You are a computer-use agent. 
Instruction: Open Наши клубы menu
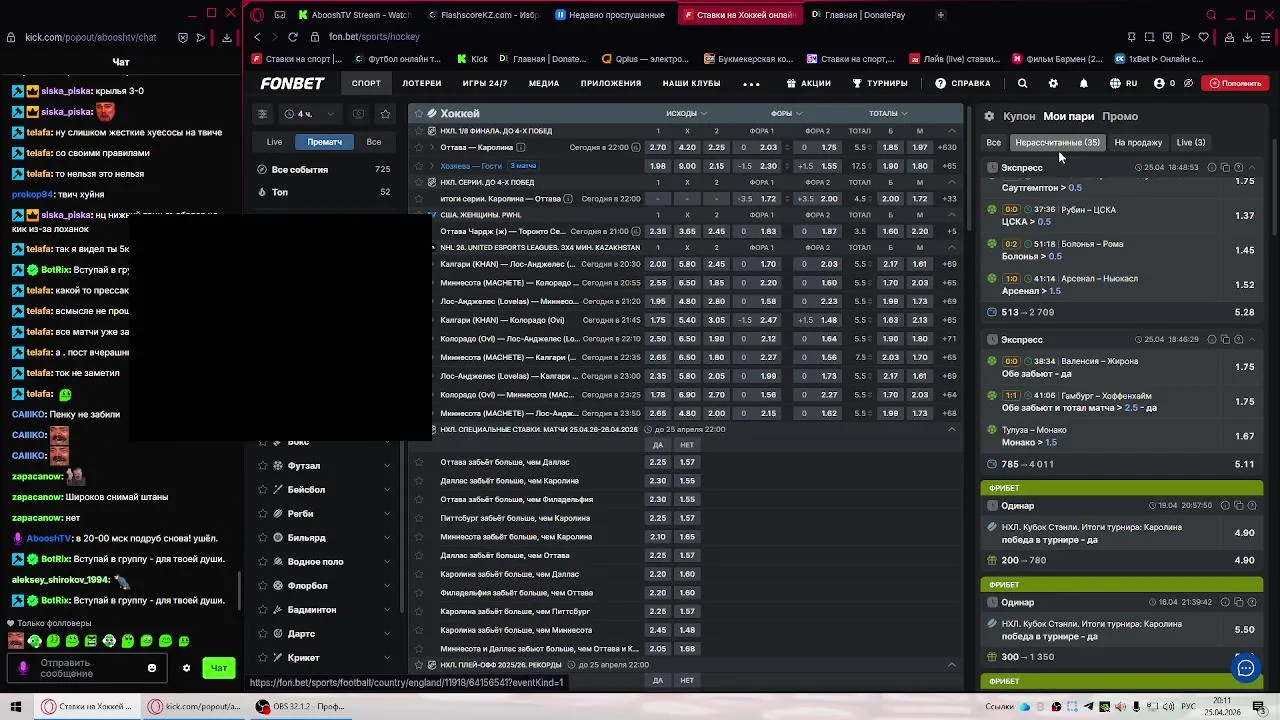(692, 84)
